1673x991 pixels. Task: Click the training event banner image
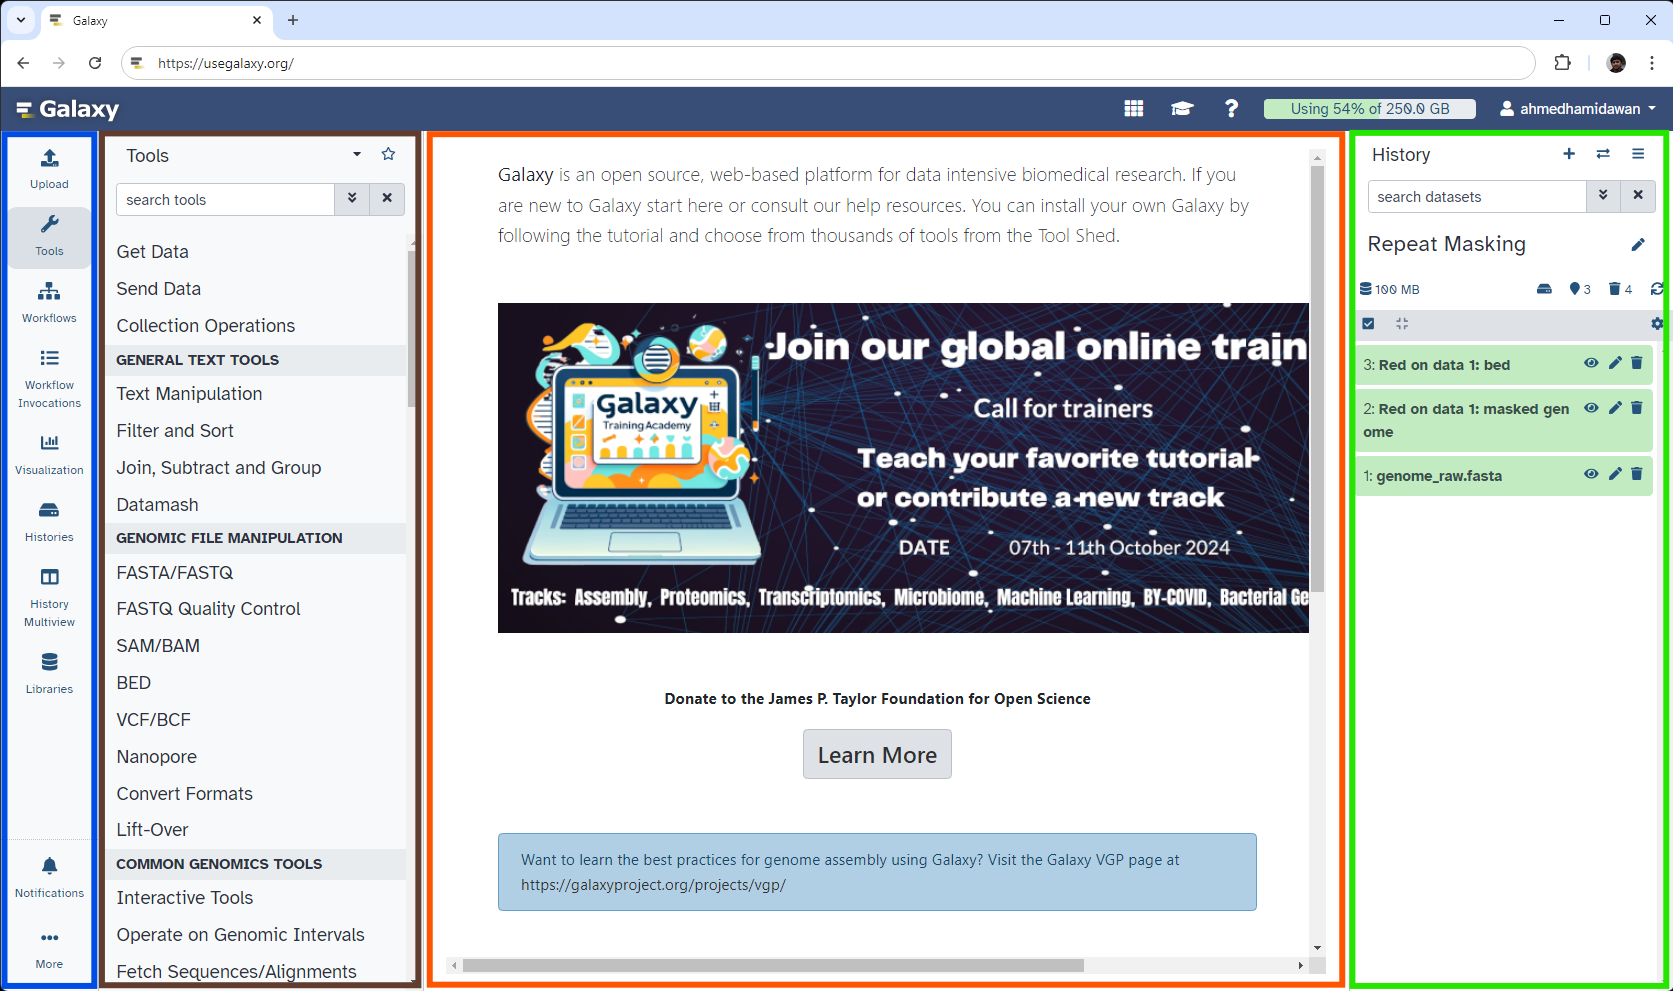point(903,468)
